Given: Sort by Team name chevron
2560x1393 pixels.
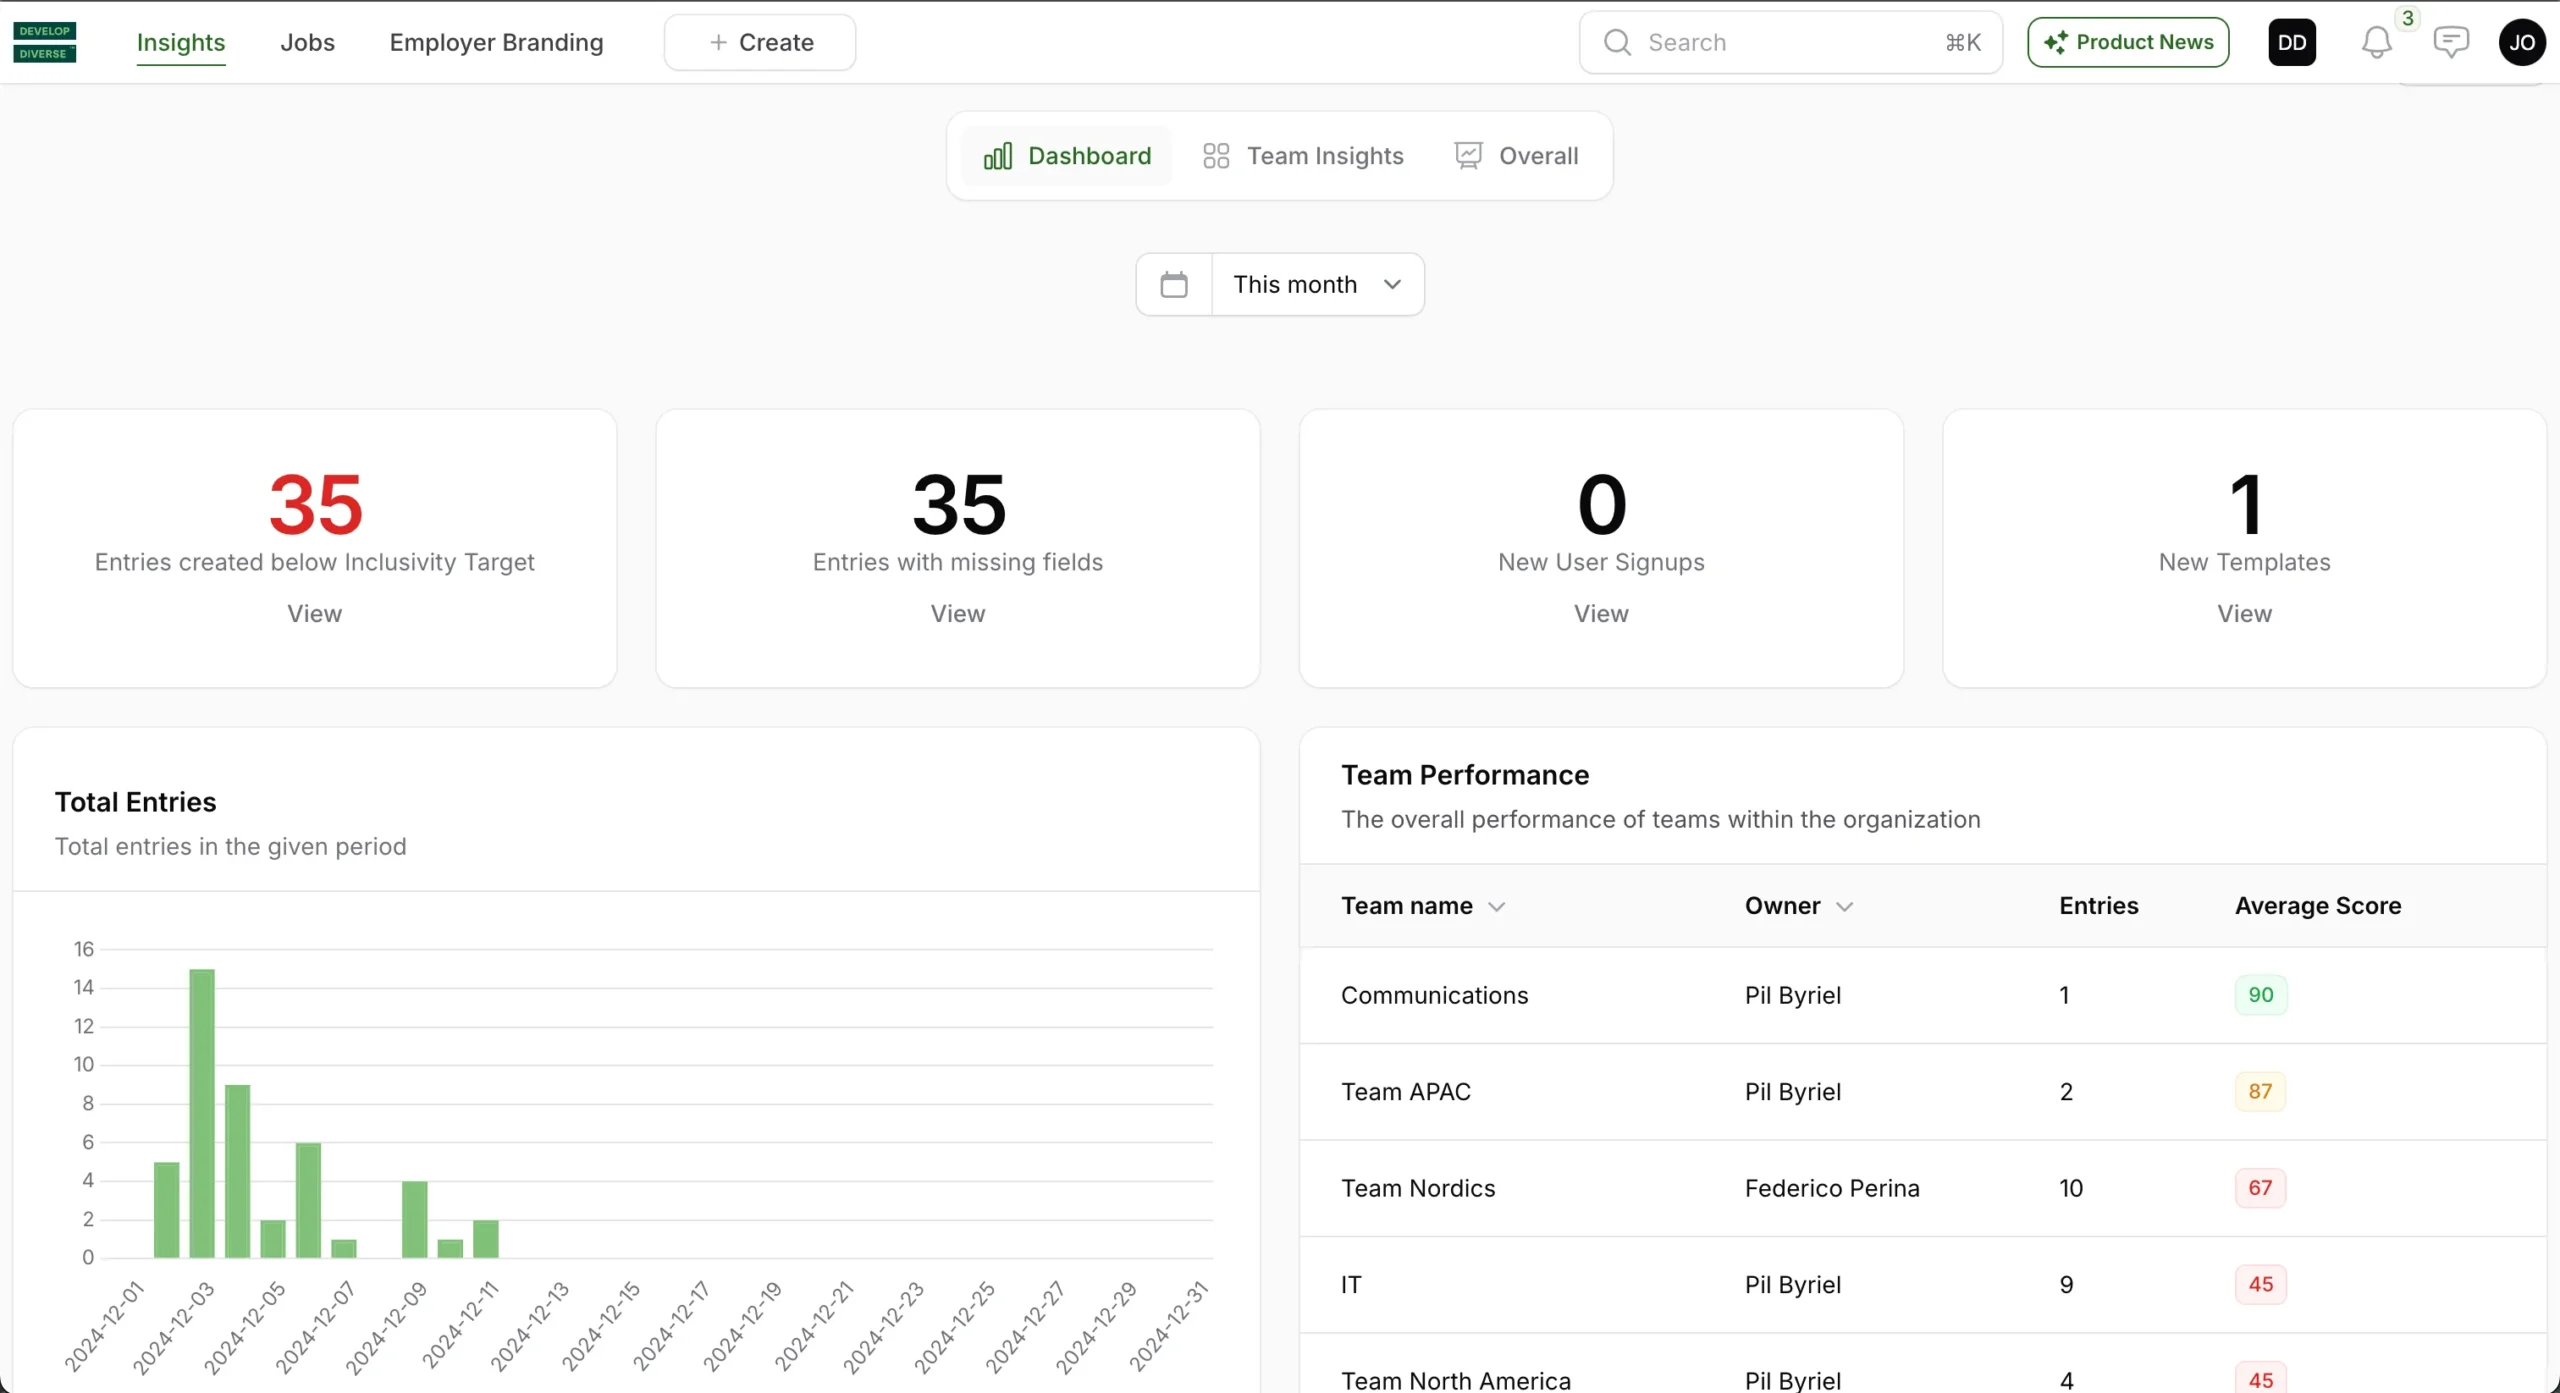Looking at the screenshot, I should (1496, 907).
